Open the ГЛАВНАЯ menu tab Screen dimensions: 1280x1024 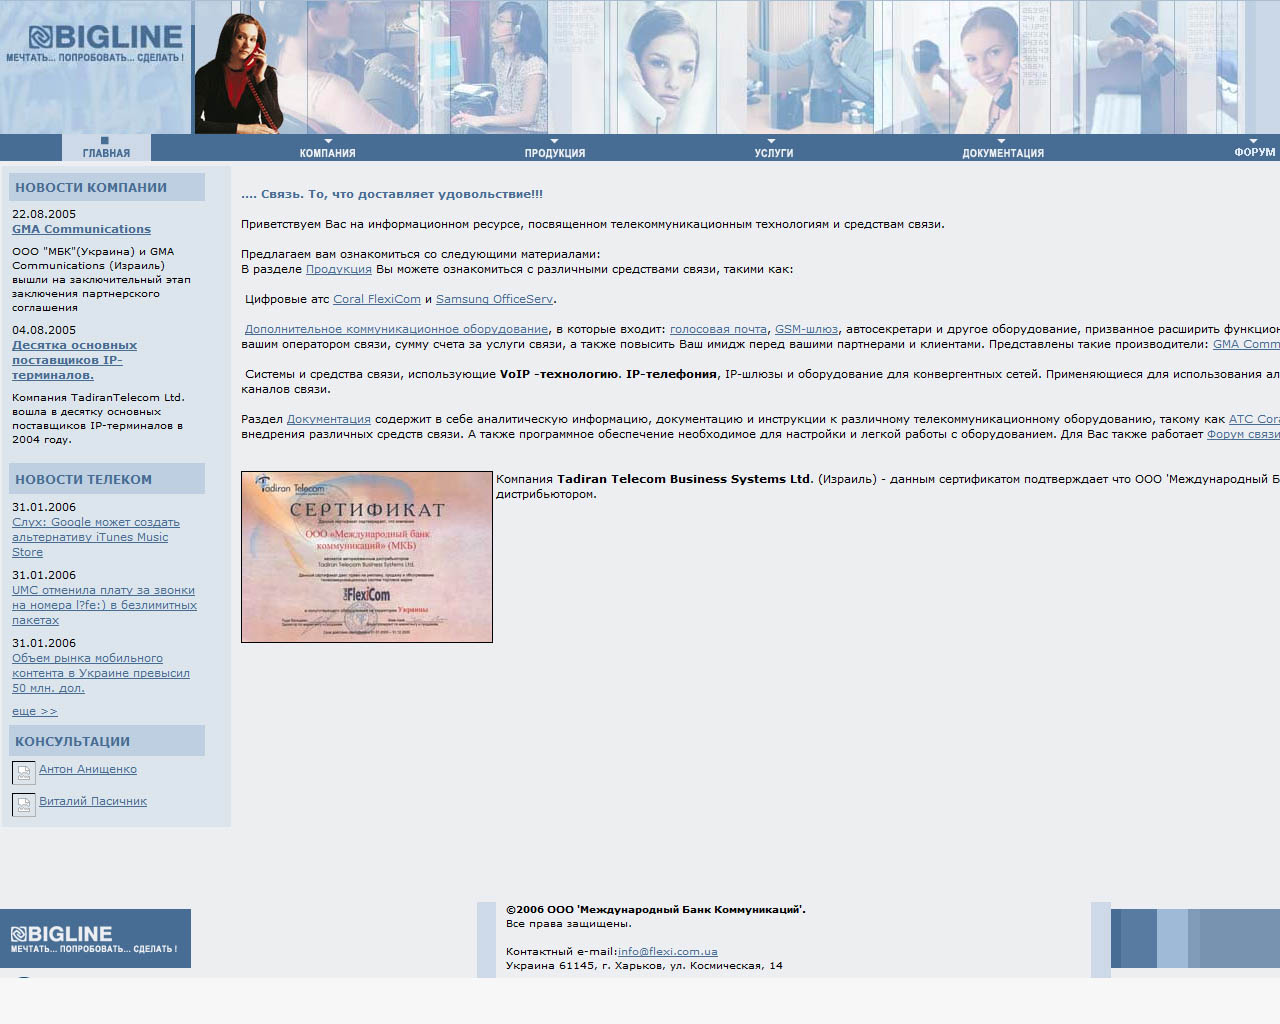(106, 148)
